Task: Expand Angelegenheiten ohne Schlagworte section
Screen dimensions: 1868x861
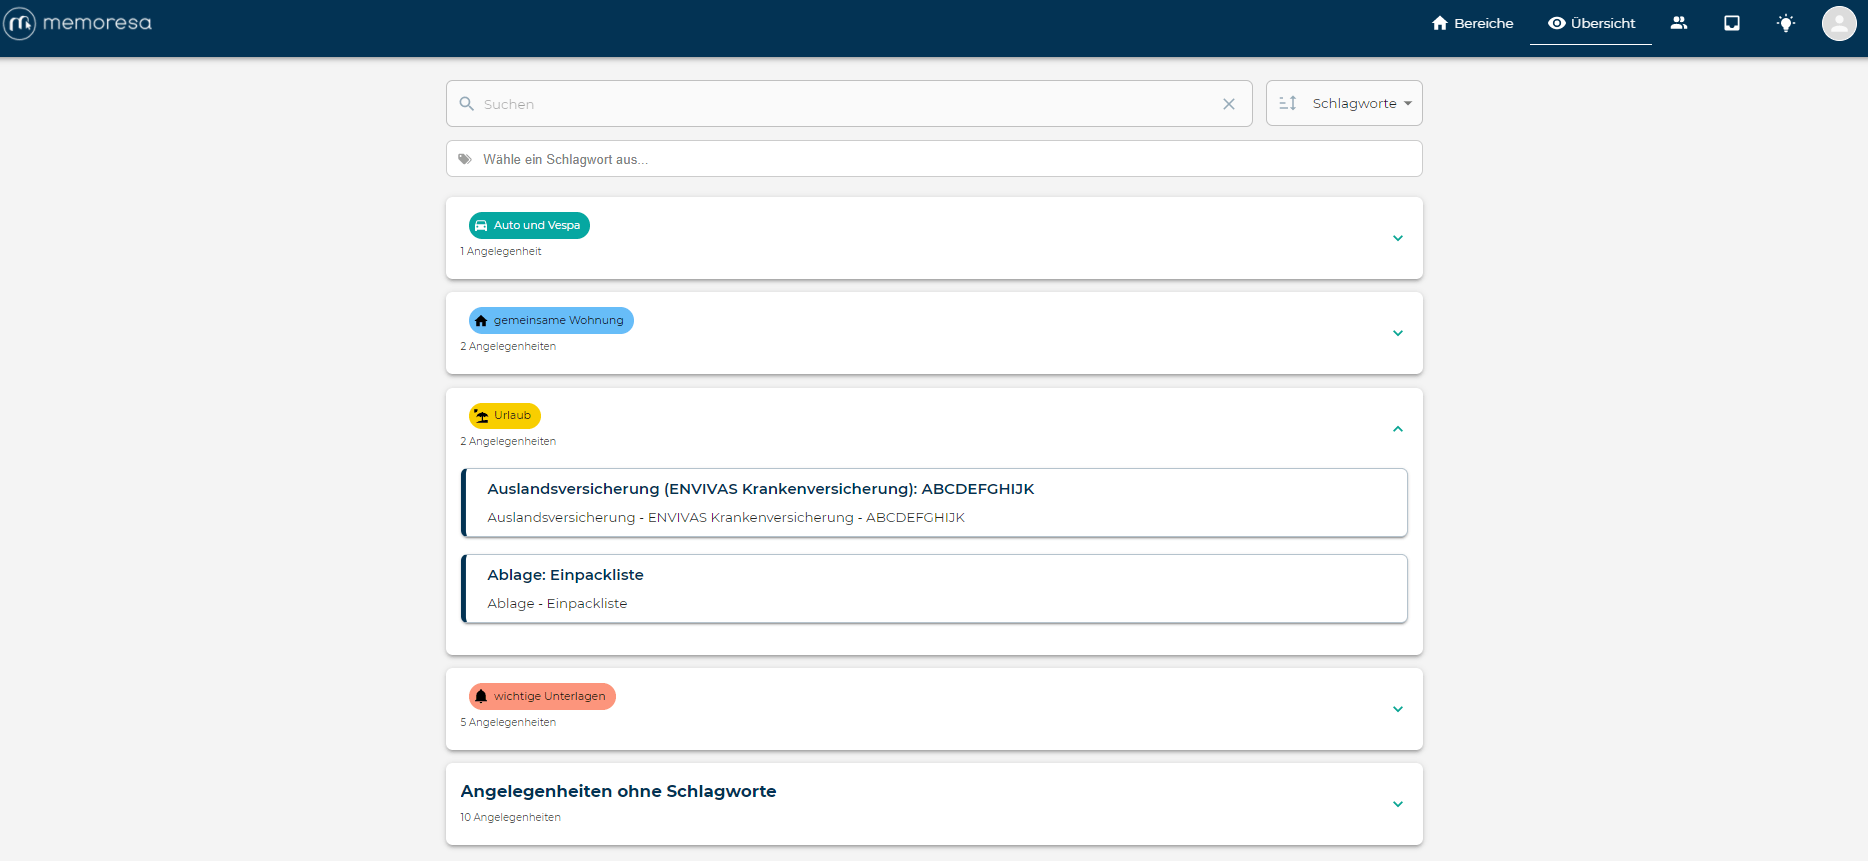Action: point(1397,804)
